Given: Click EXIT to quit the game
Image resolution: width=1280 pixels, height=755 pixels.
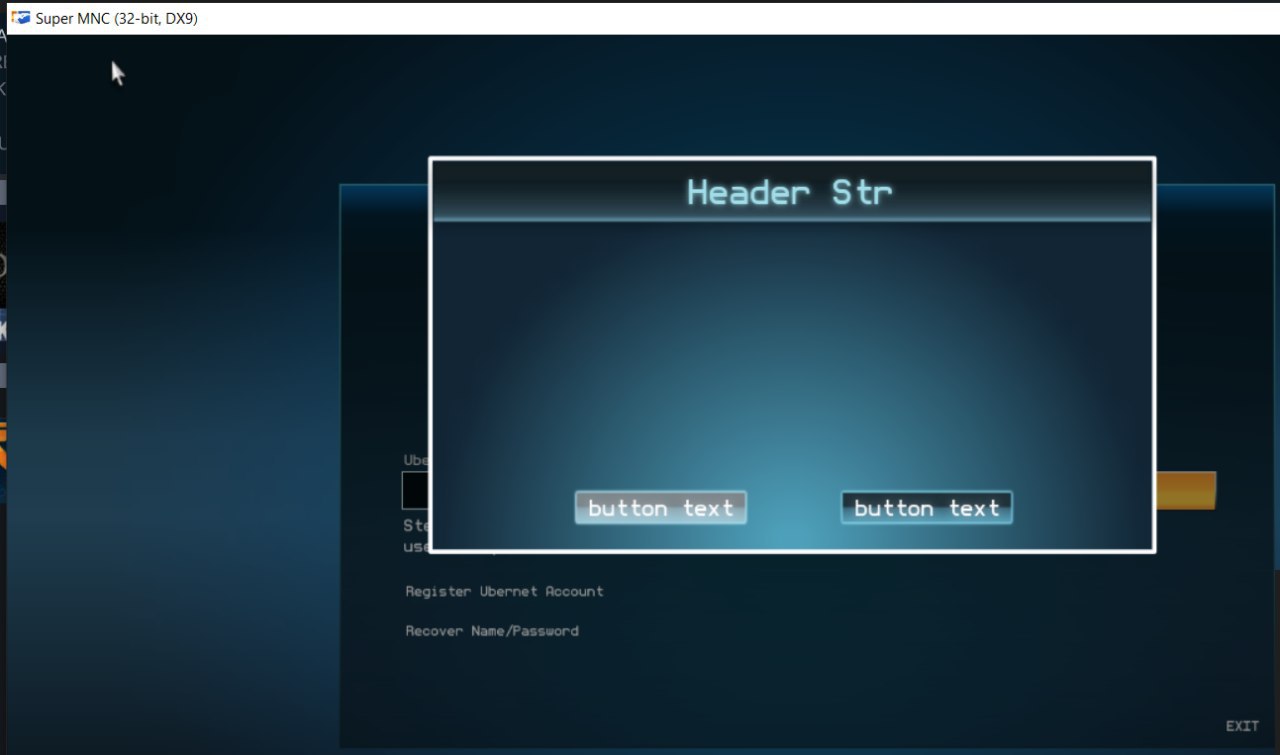Looking at the screenshot, I should pos(1242,726).
